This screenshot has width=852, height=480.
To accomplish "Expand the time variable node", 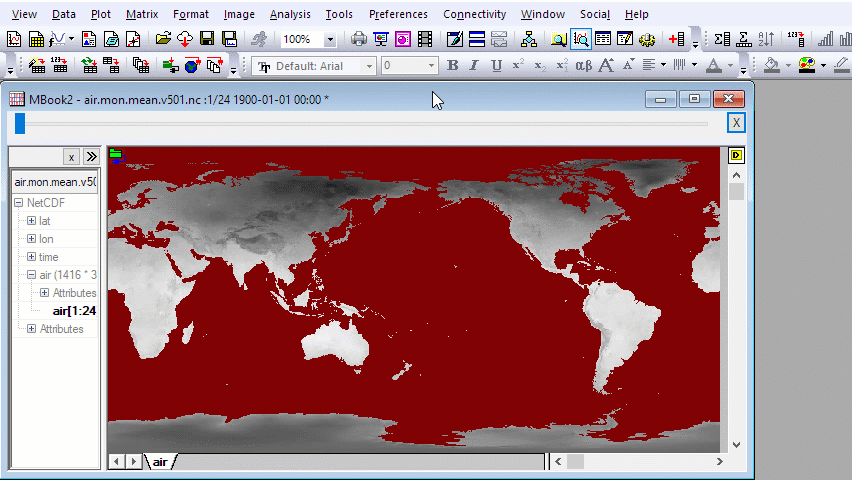I will tap(32, 257).
